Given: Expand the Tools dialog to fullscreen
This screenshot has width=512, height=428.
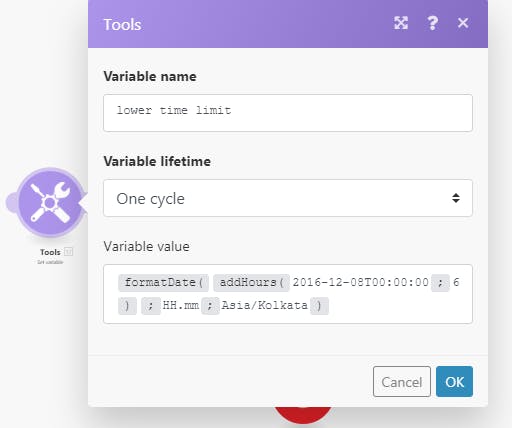Looking at the screenshot, I should pos(401,23).
